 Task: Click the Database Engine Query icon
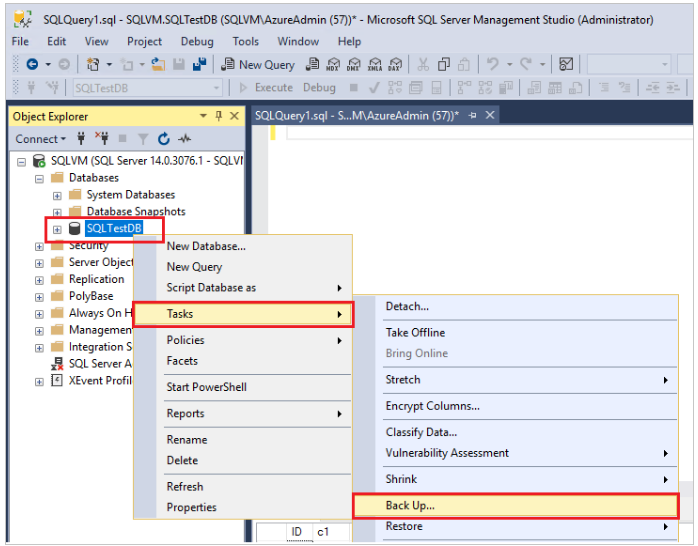click(312, 65)
